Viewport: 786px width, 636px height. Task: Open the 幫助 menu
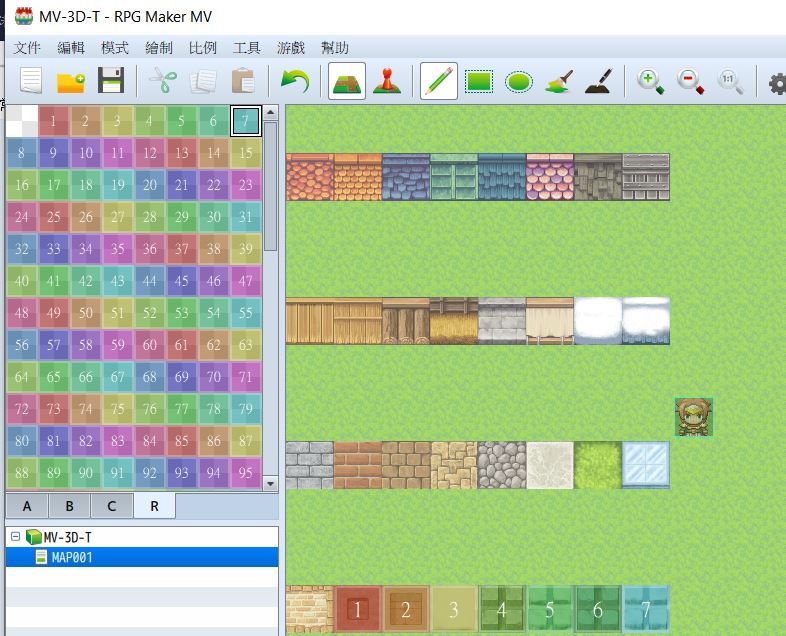click(x=335, y=48)
